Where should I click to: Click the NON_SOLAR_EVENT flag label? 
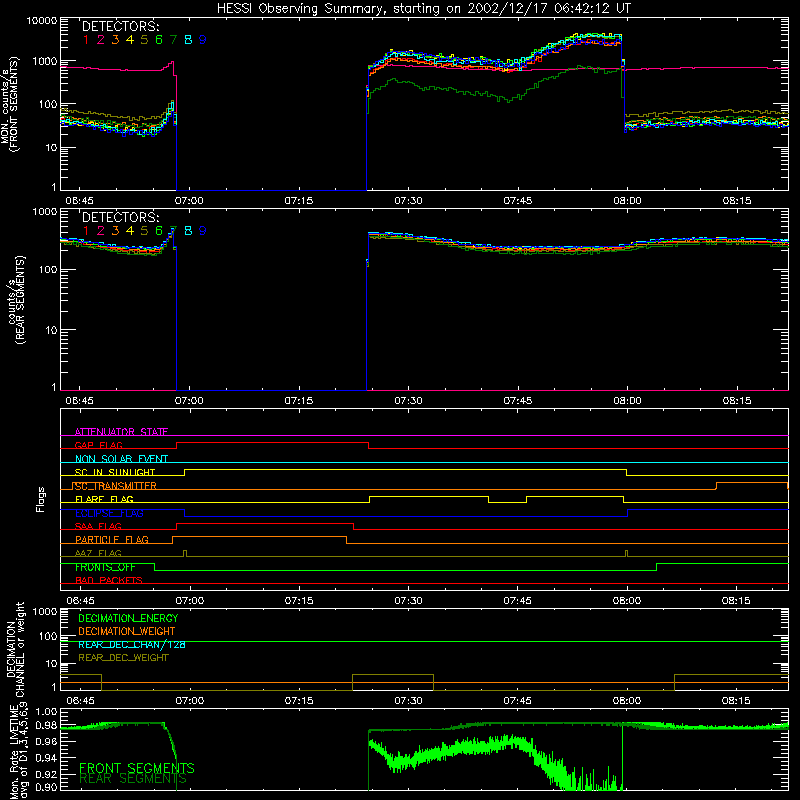click(x=121, y=459)
